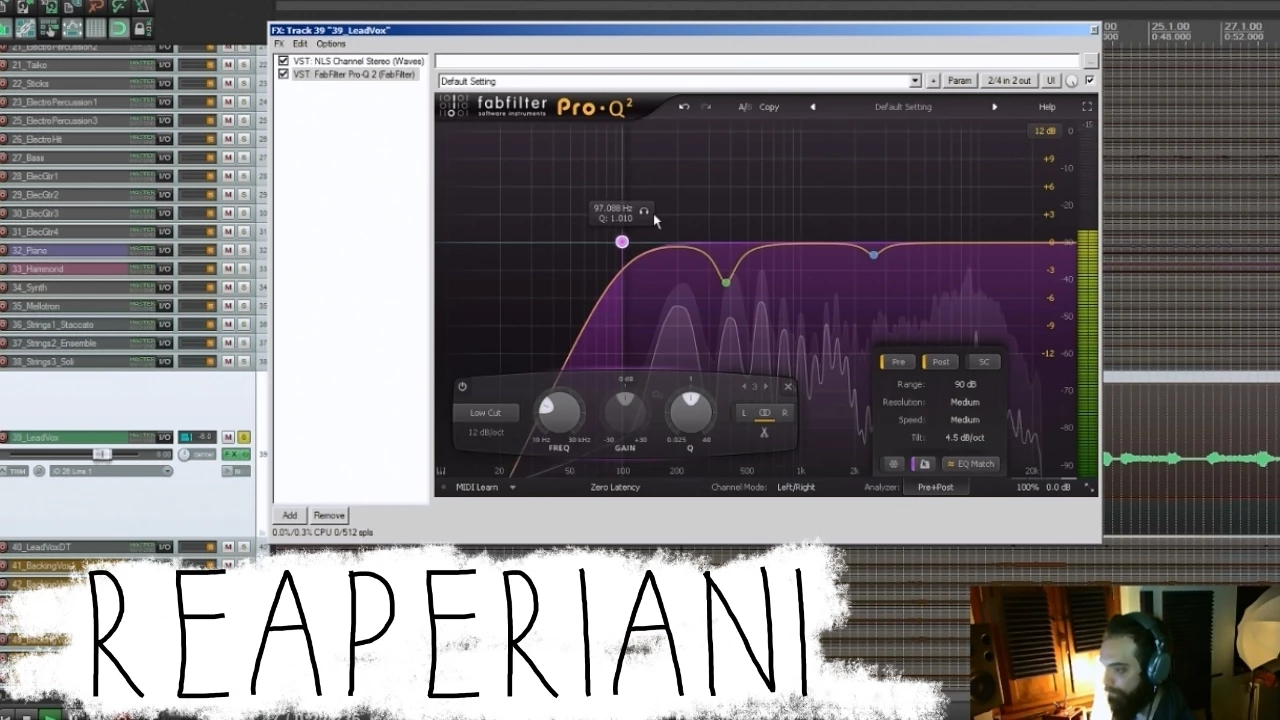Click the Param button
The image size is (1280, 720).
coord(959,81)
